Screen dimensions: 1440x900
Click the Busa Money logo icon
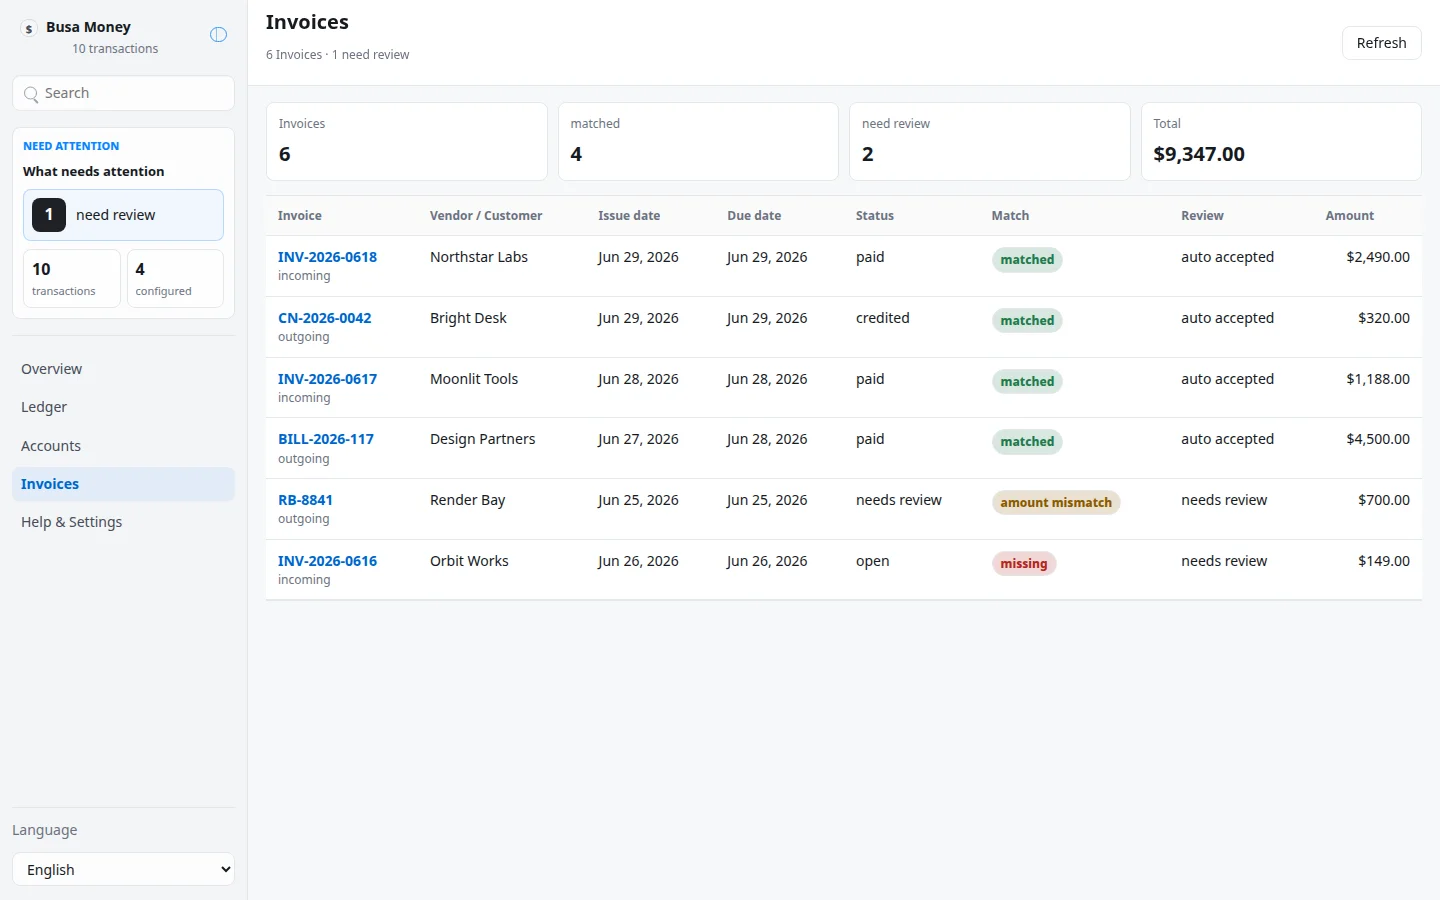[29, 29]
